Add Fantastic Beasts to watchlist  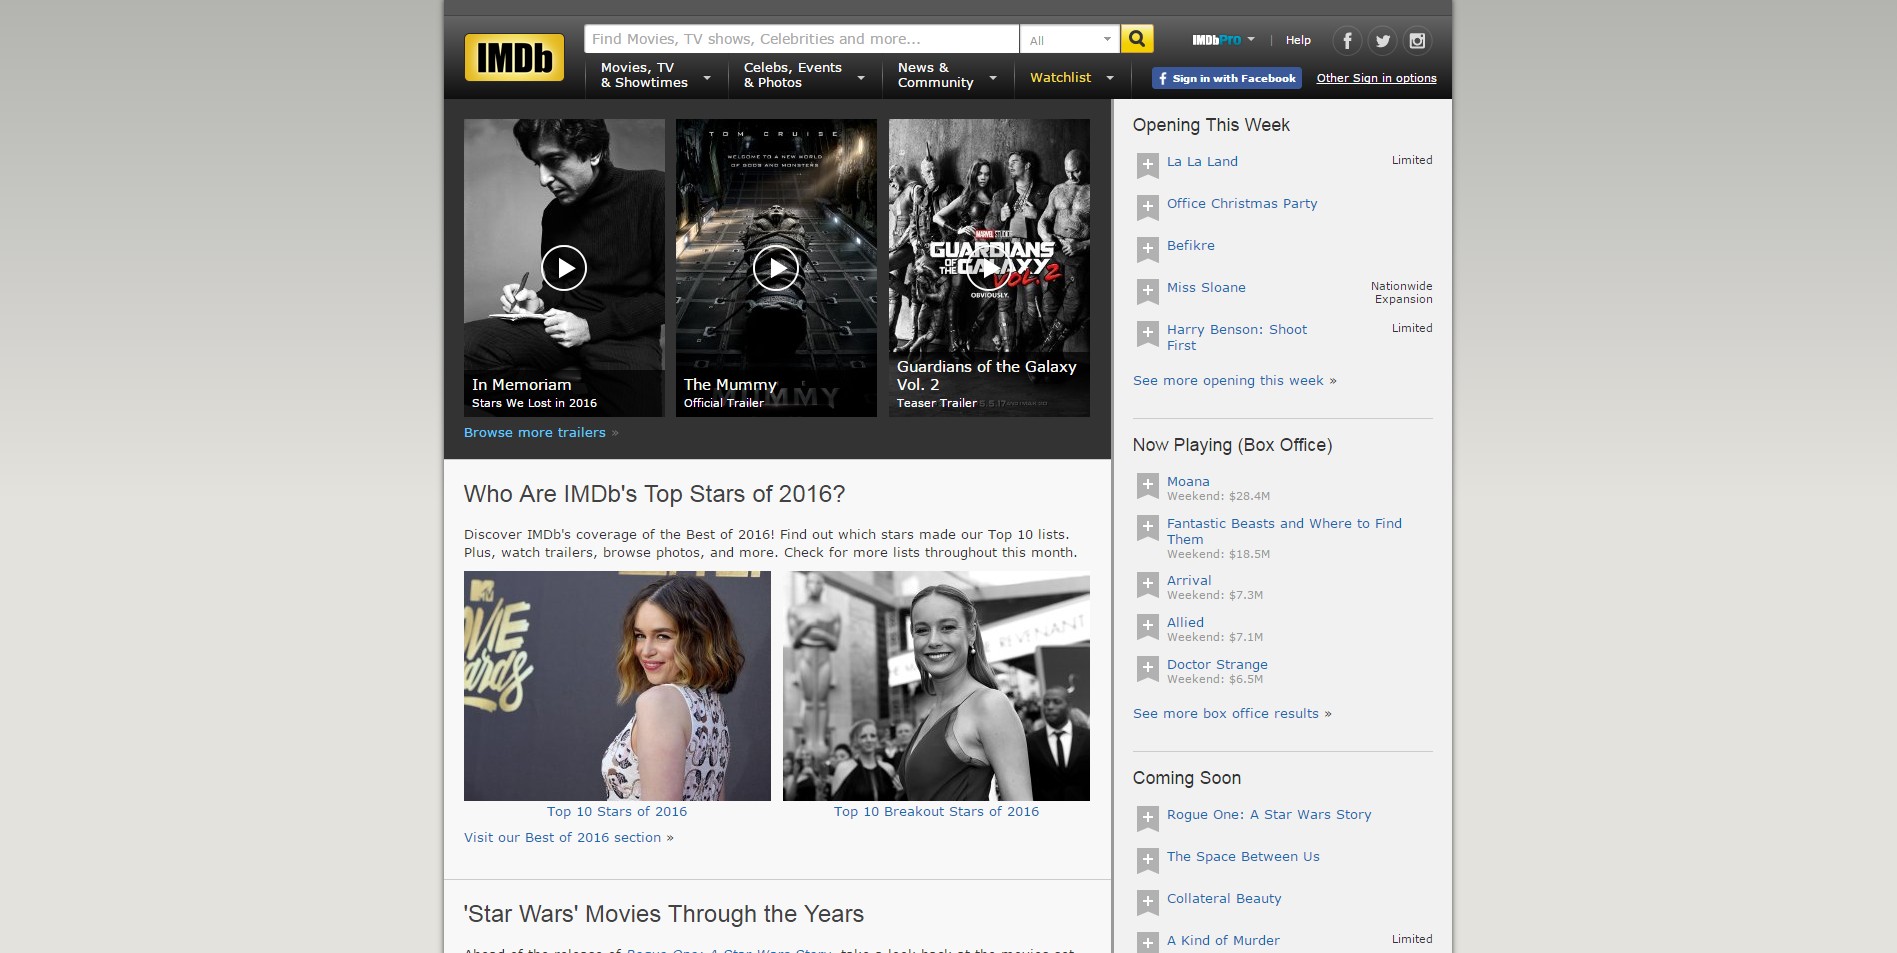(x=1148, y=527)
